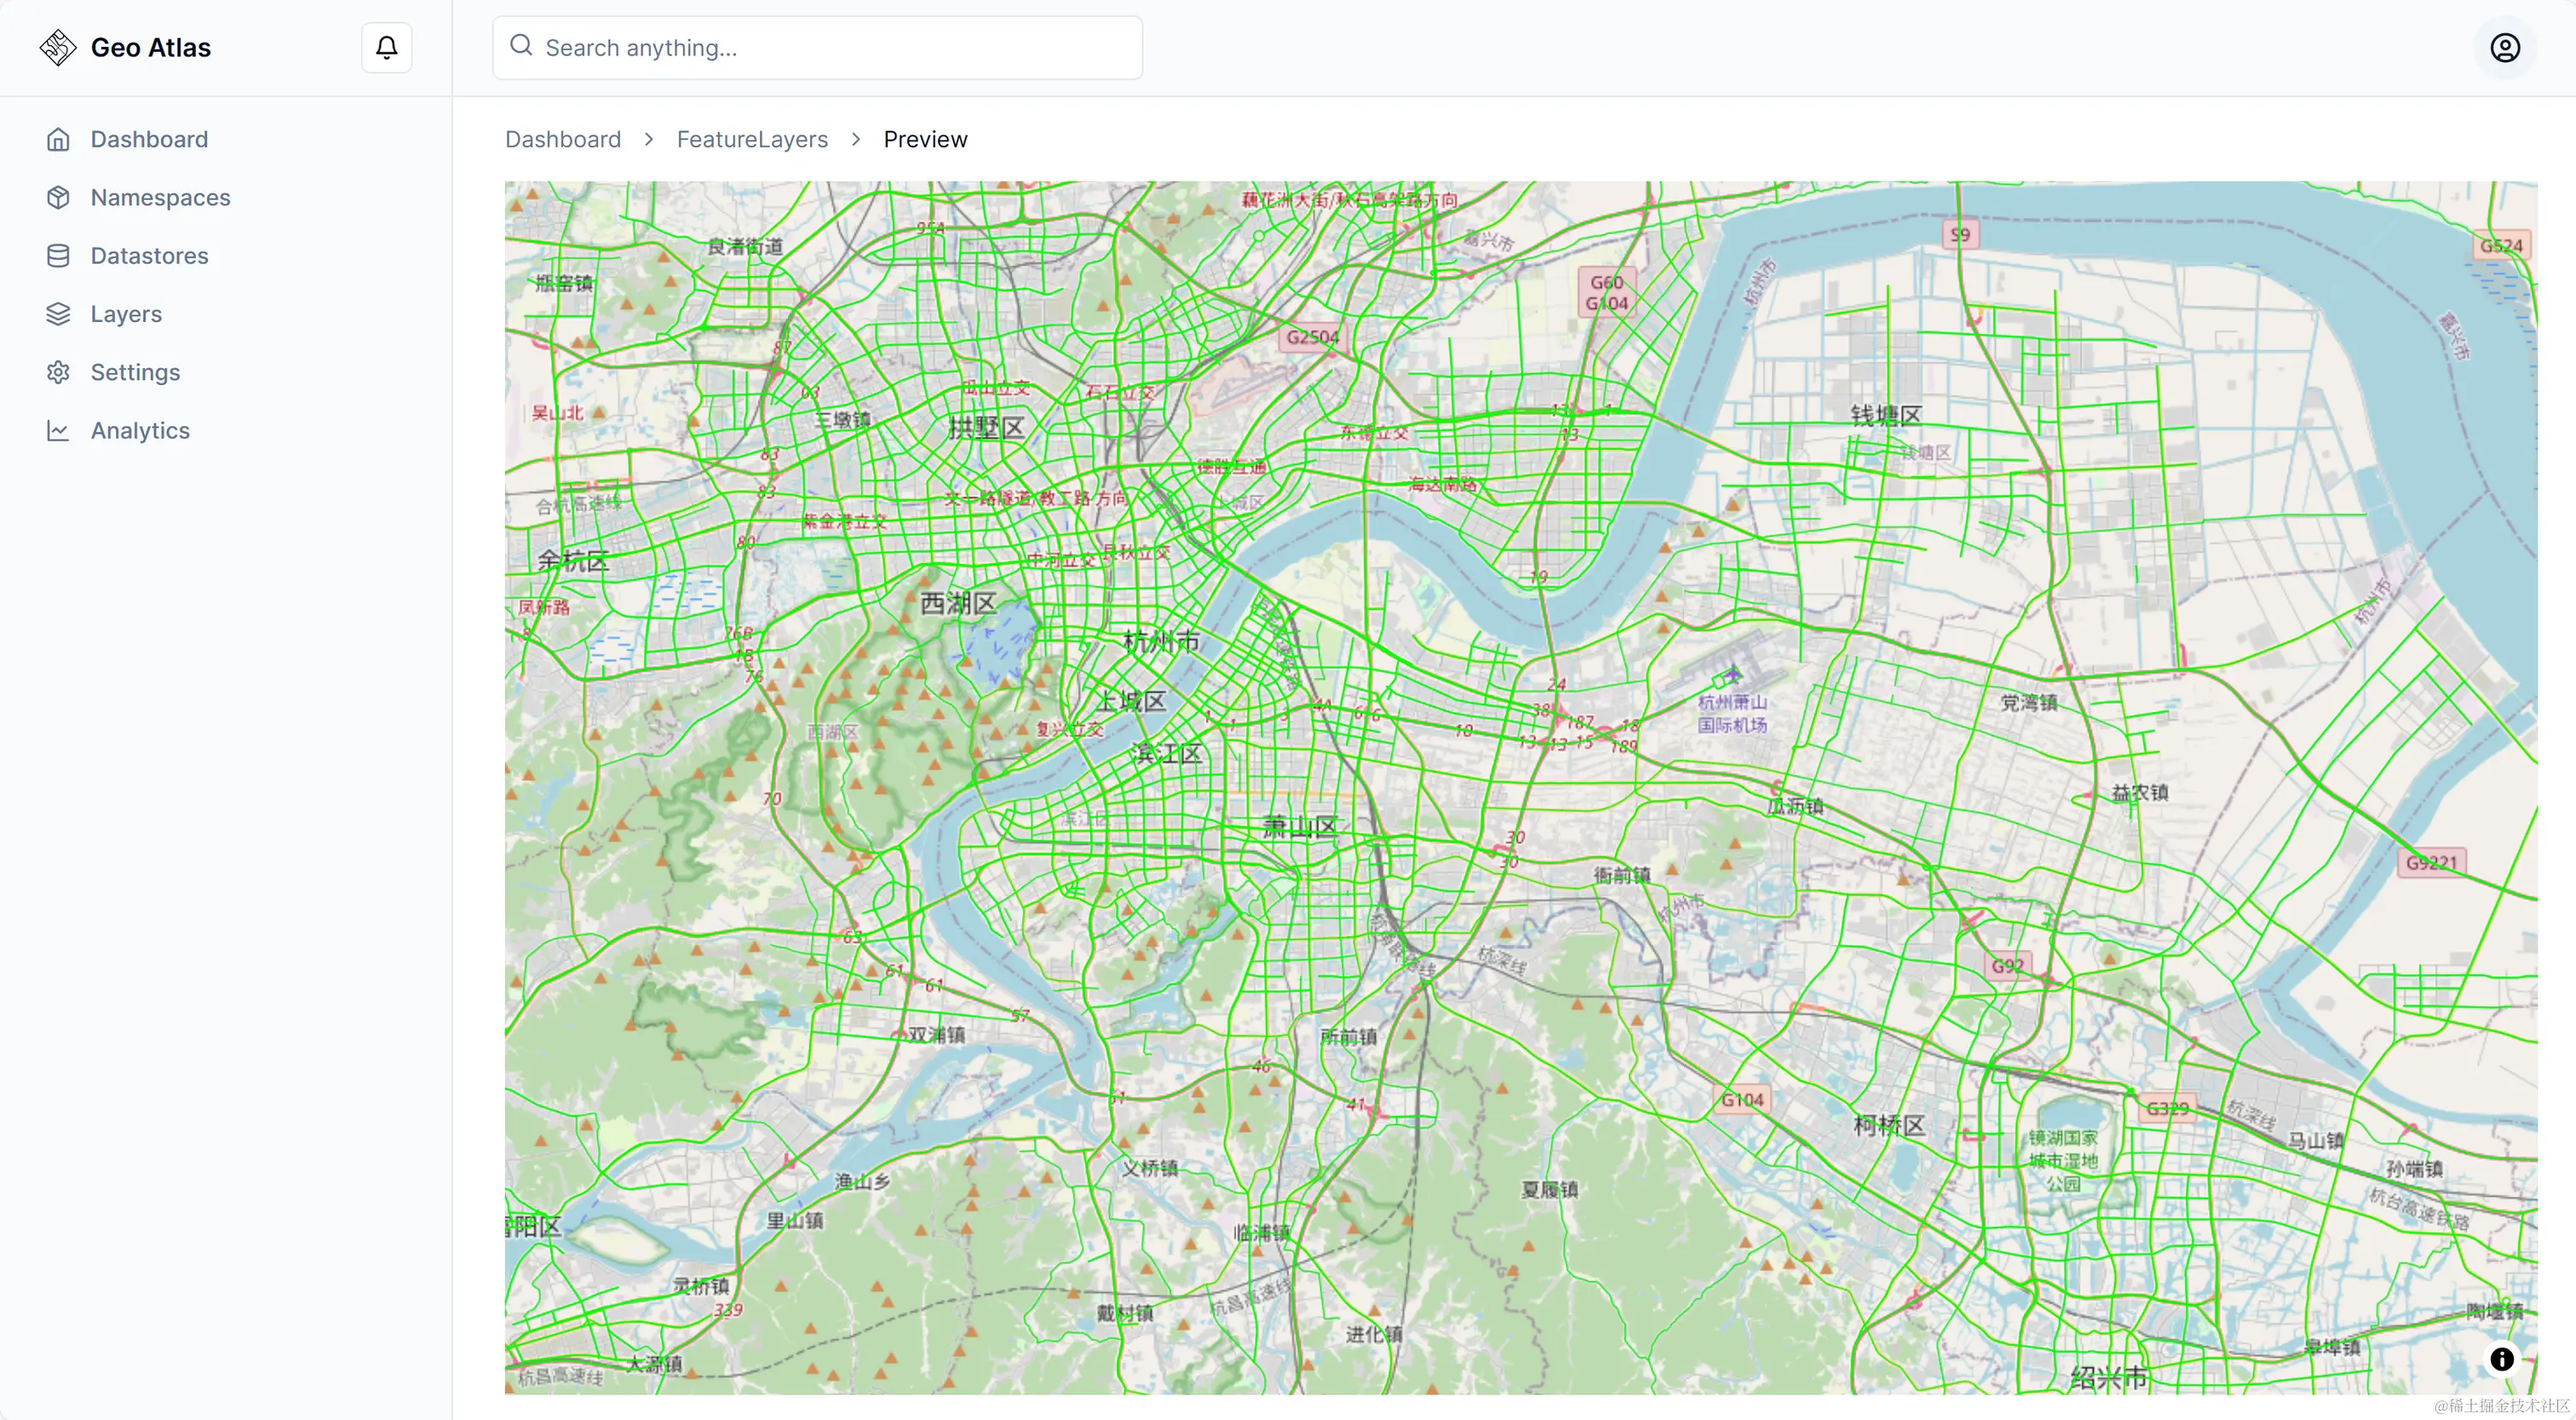Open Namespaces from sidebar menu
This screenshot has width=2576, height=1420.
(160, 197)
